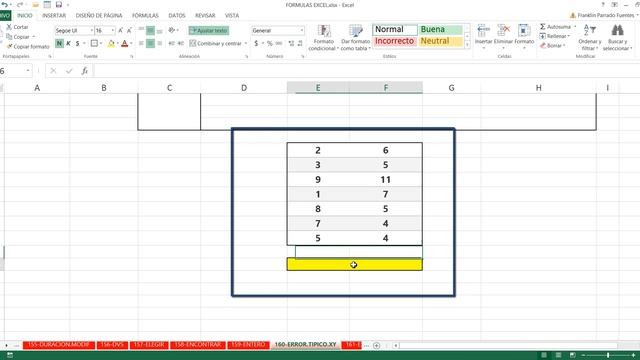This screenshot has height=360, width=640.
Task: Toggle Ajustar texto (wrap text)
Action: pos(209,31)
